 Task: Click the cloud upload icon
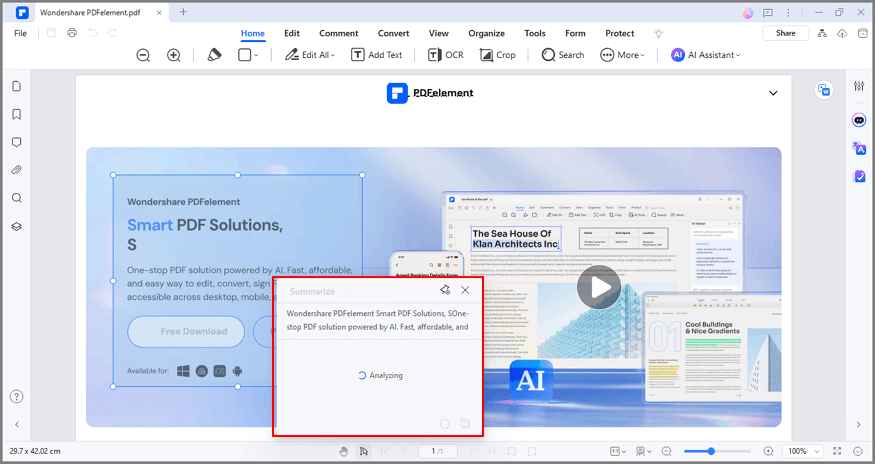(842, 34)
